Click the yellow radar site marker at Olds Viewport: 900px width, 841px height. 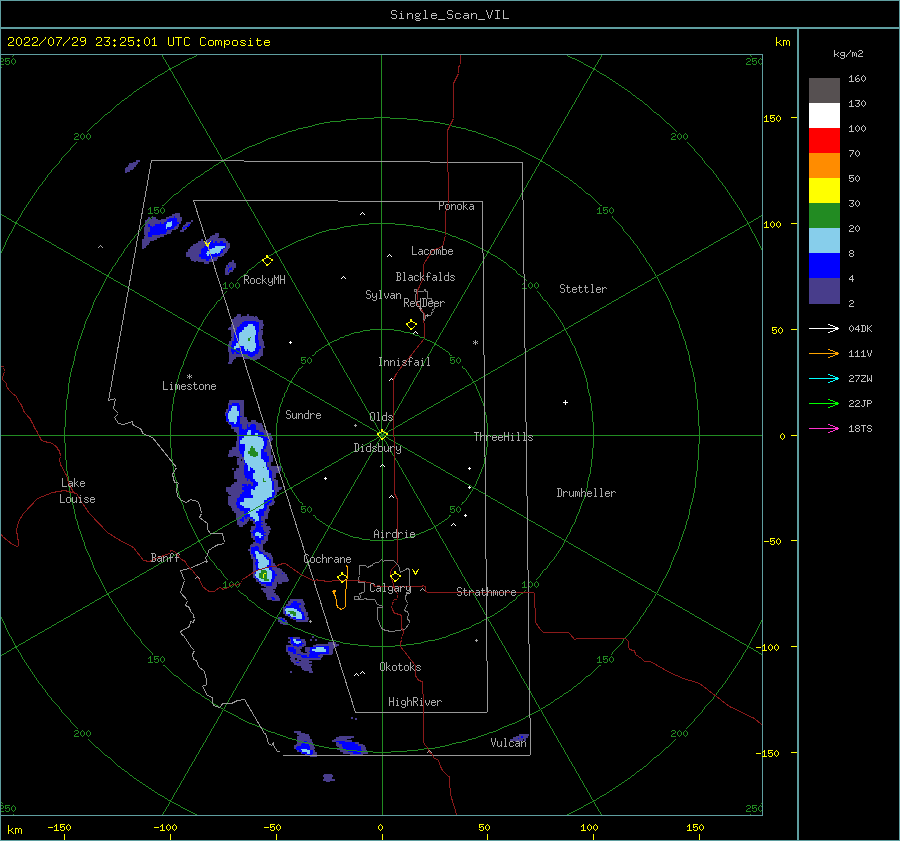click(382, 435)
